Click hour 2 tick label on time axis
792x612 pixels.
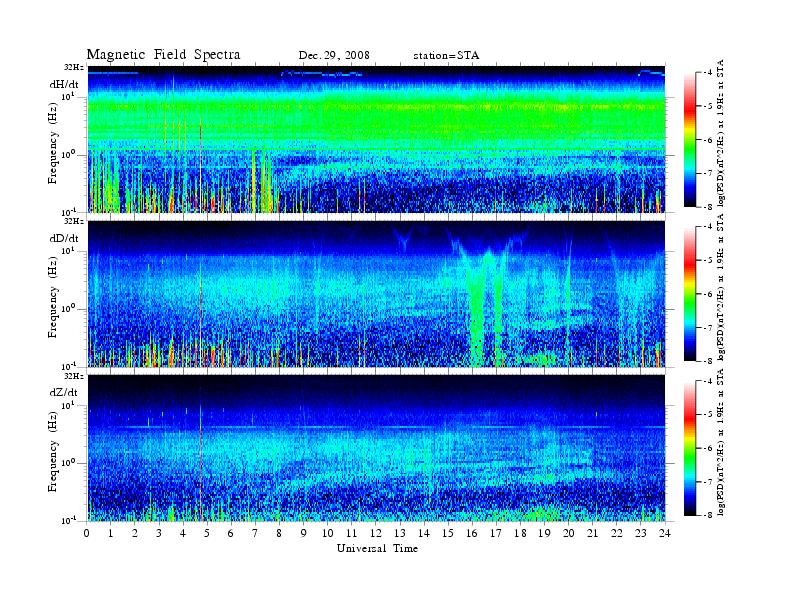point(135,534)
